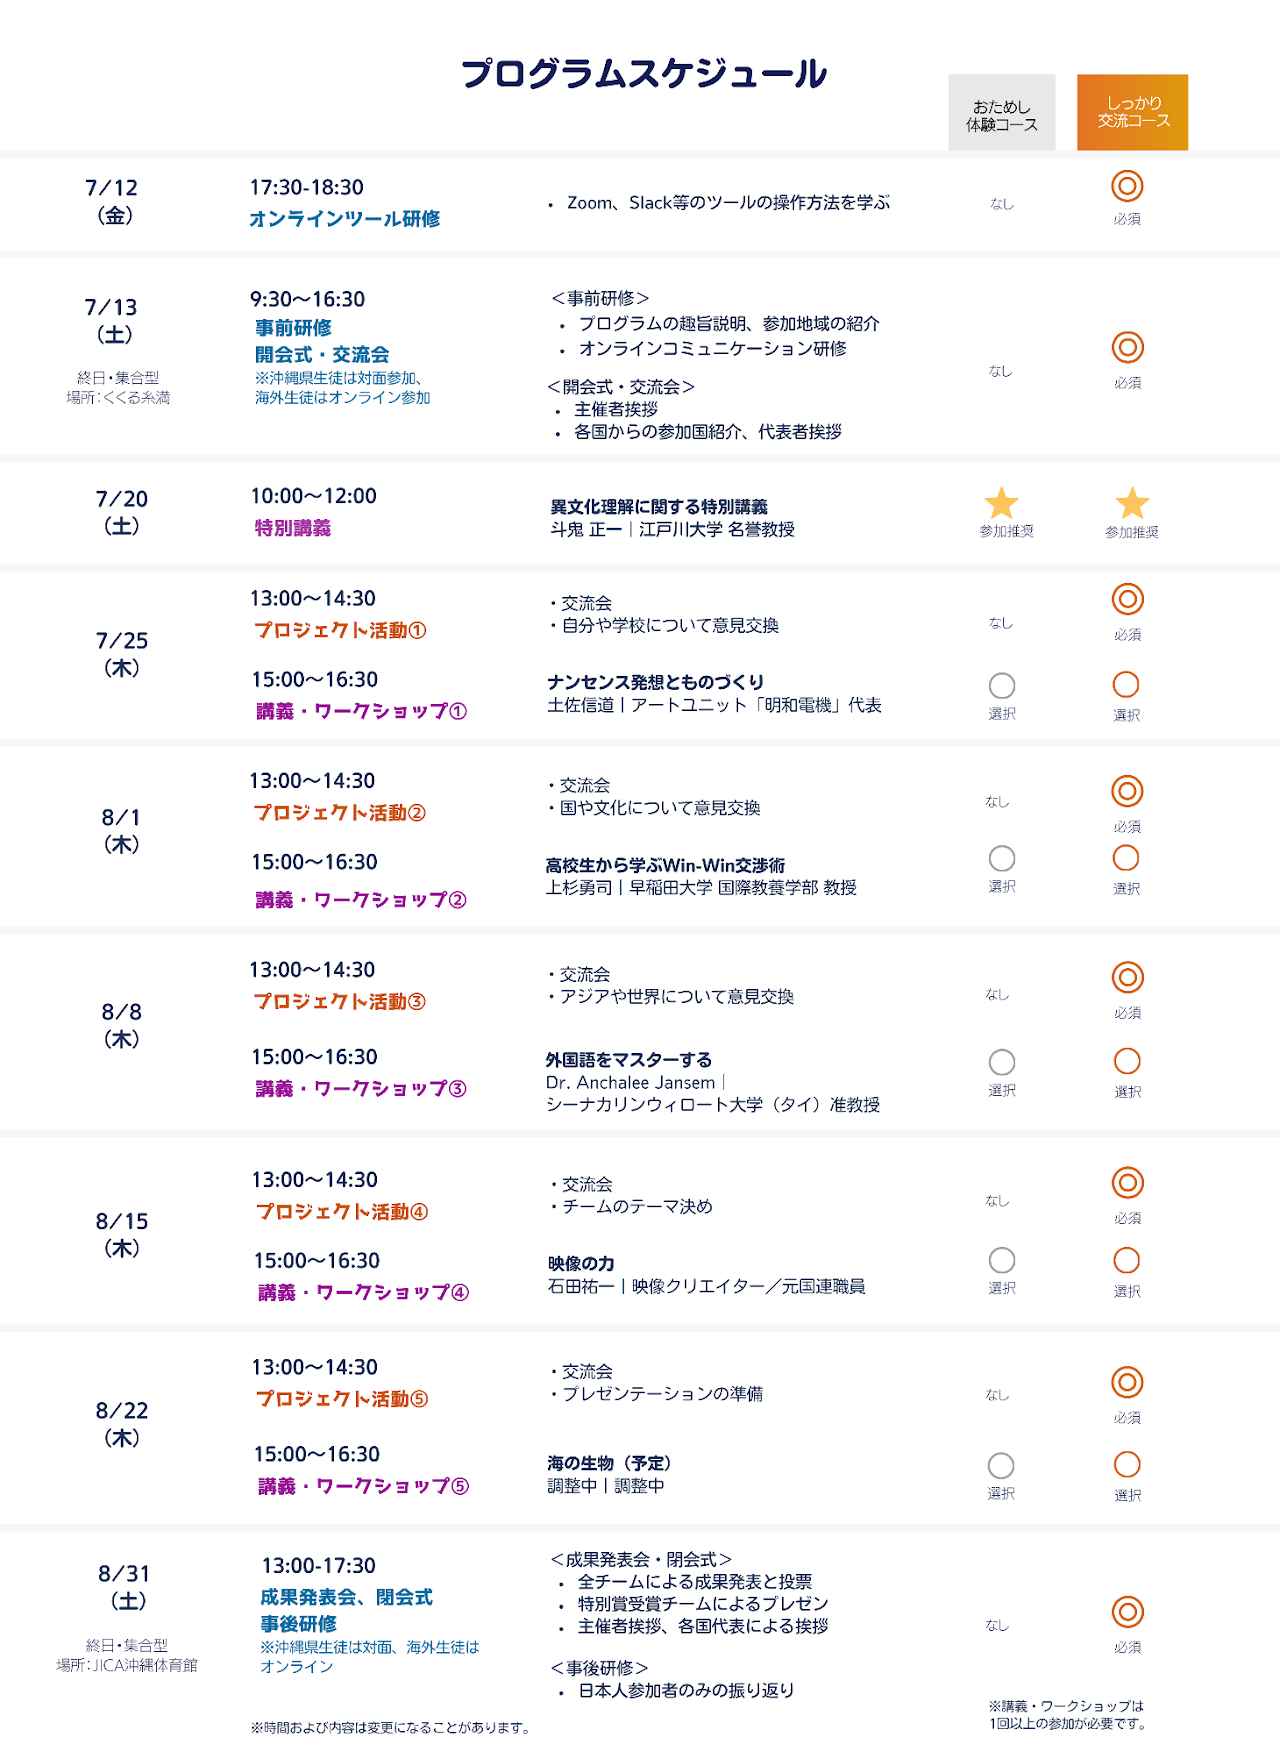Select orange circle for ワークショップ⑤ in exchange course
The width and height of the screenshot is (1280, 1764).
coord(1127,1465)
